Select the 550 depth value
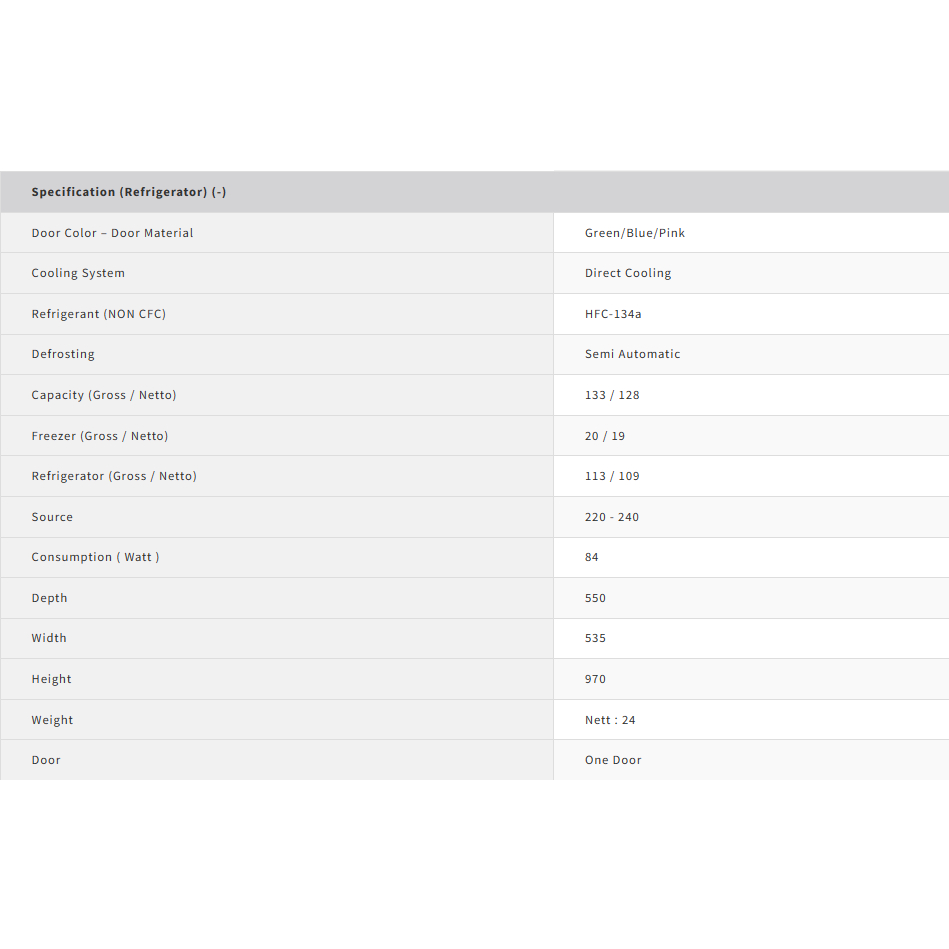The width and height of the screenshot is (949, 949). [x=595, y=598]
